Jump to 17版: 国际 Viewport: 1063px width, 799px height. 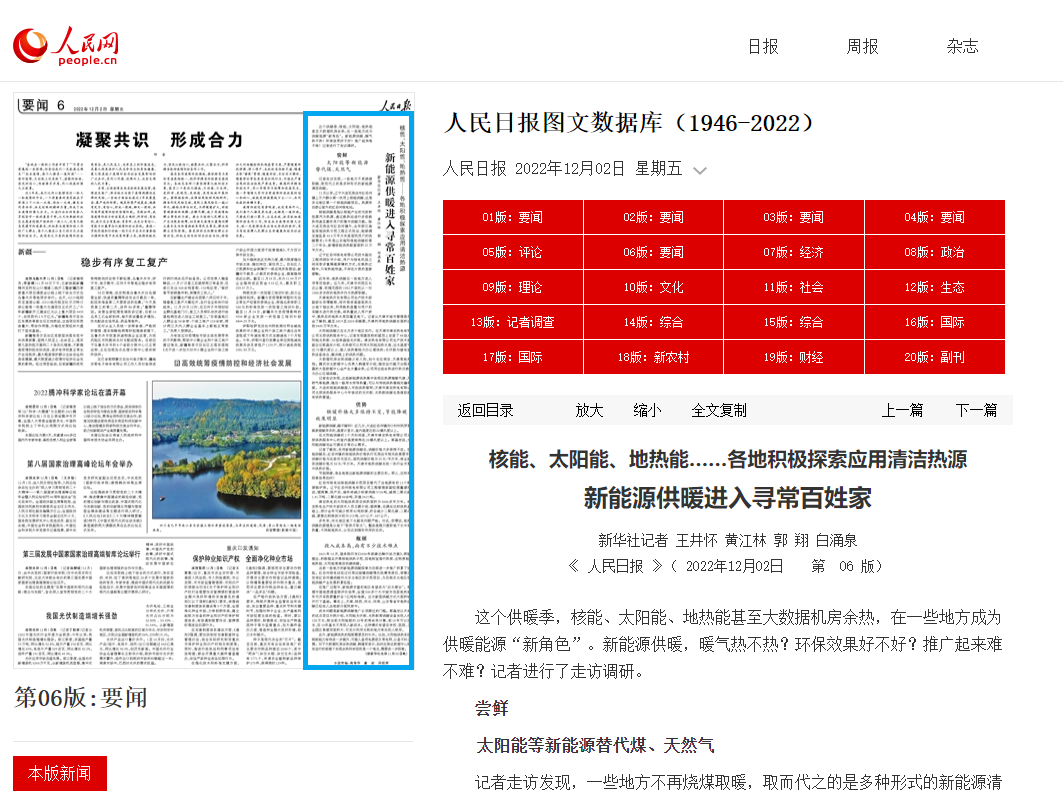tap(513, 357)
